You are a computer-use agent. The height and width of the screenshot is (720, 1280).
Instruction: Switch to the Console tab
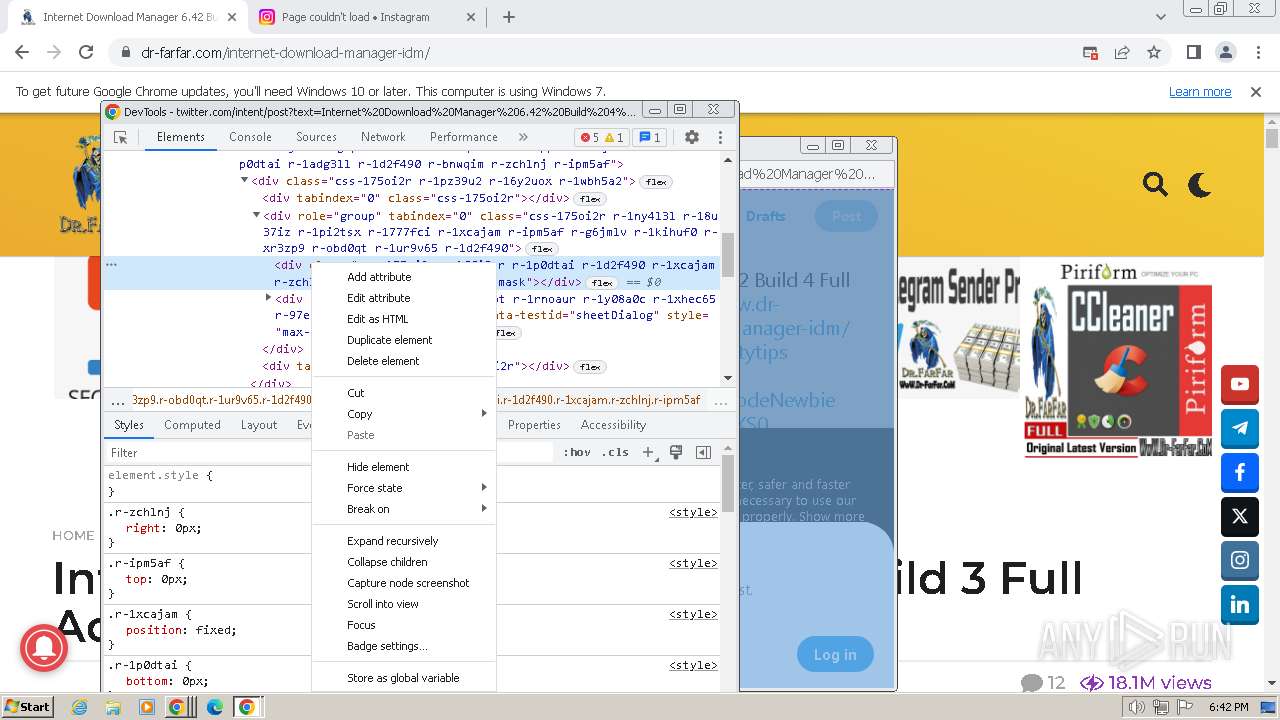(x=250, y=137)
